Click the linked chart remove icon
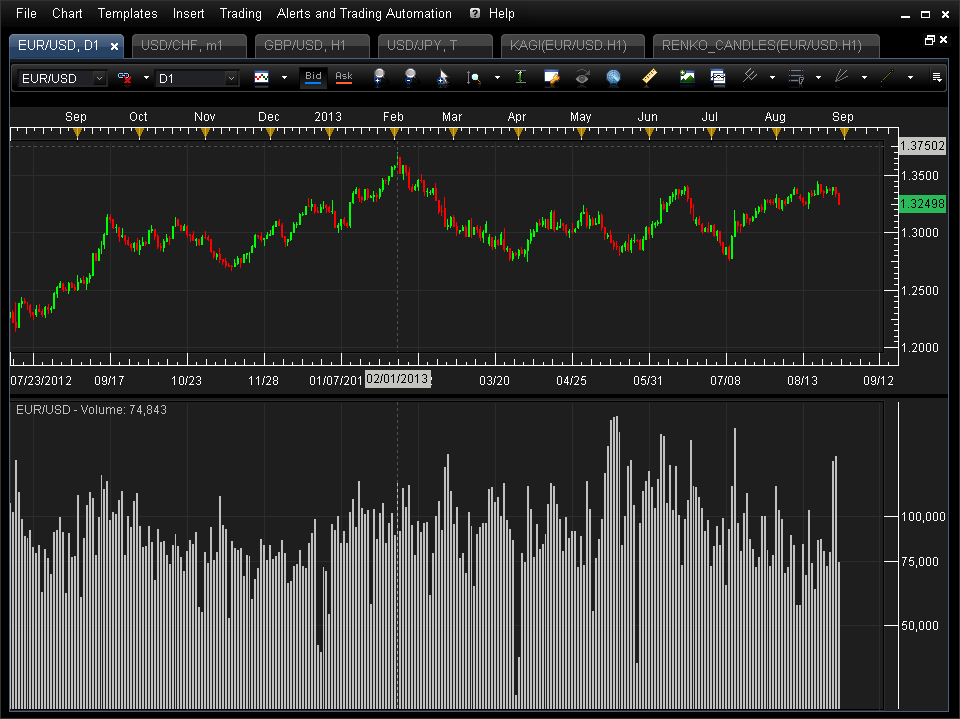The image size is (960, 719). pos(124,78)
